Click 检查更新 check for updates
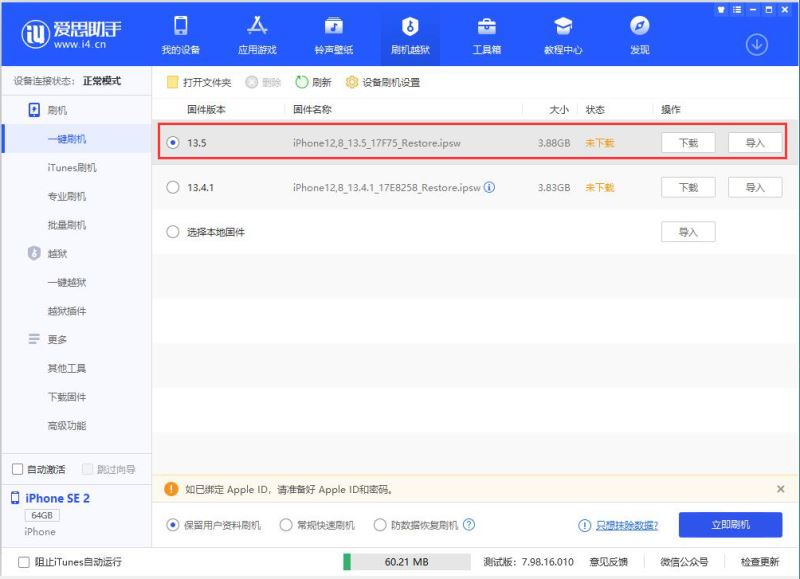800x579 pixels. coord(760,562)
